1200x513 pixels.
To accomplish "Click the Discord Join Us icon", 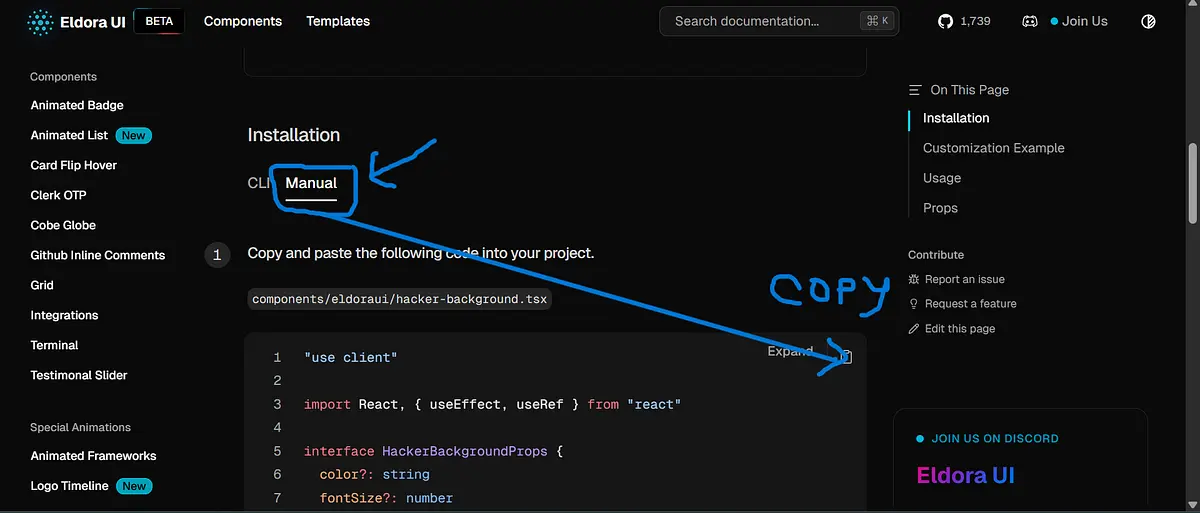I will (1030, 21).
